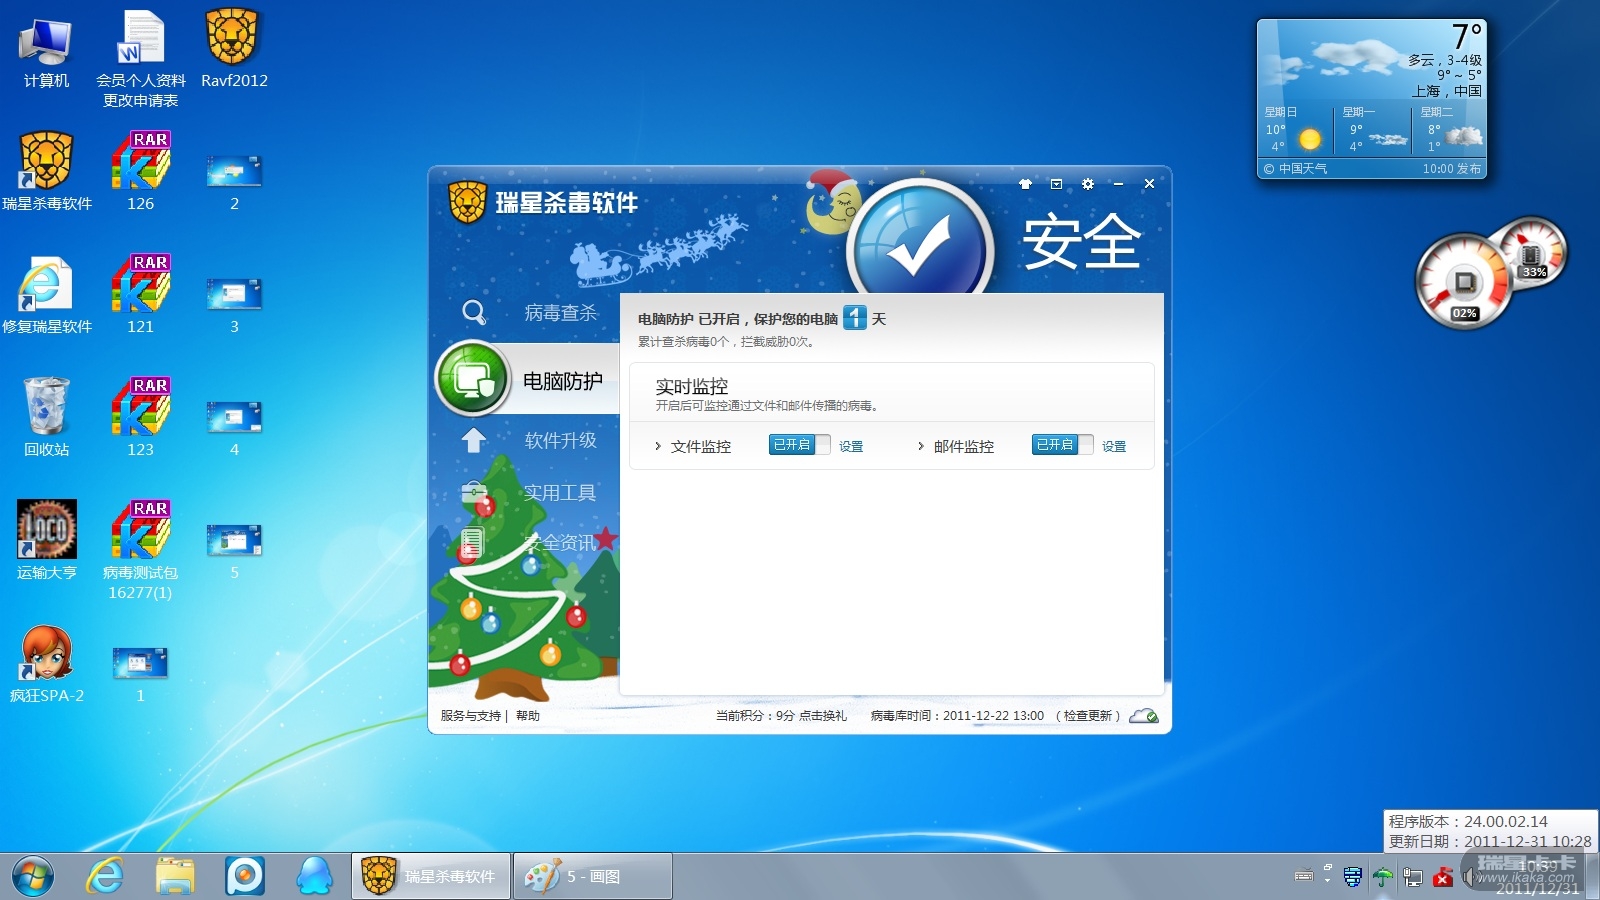Viewport: 1600px width, 900px height.
Task: Open the blue swirl browser taskbar icon
Action: 245,877
